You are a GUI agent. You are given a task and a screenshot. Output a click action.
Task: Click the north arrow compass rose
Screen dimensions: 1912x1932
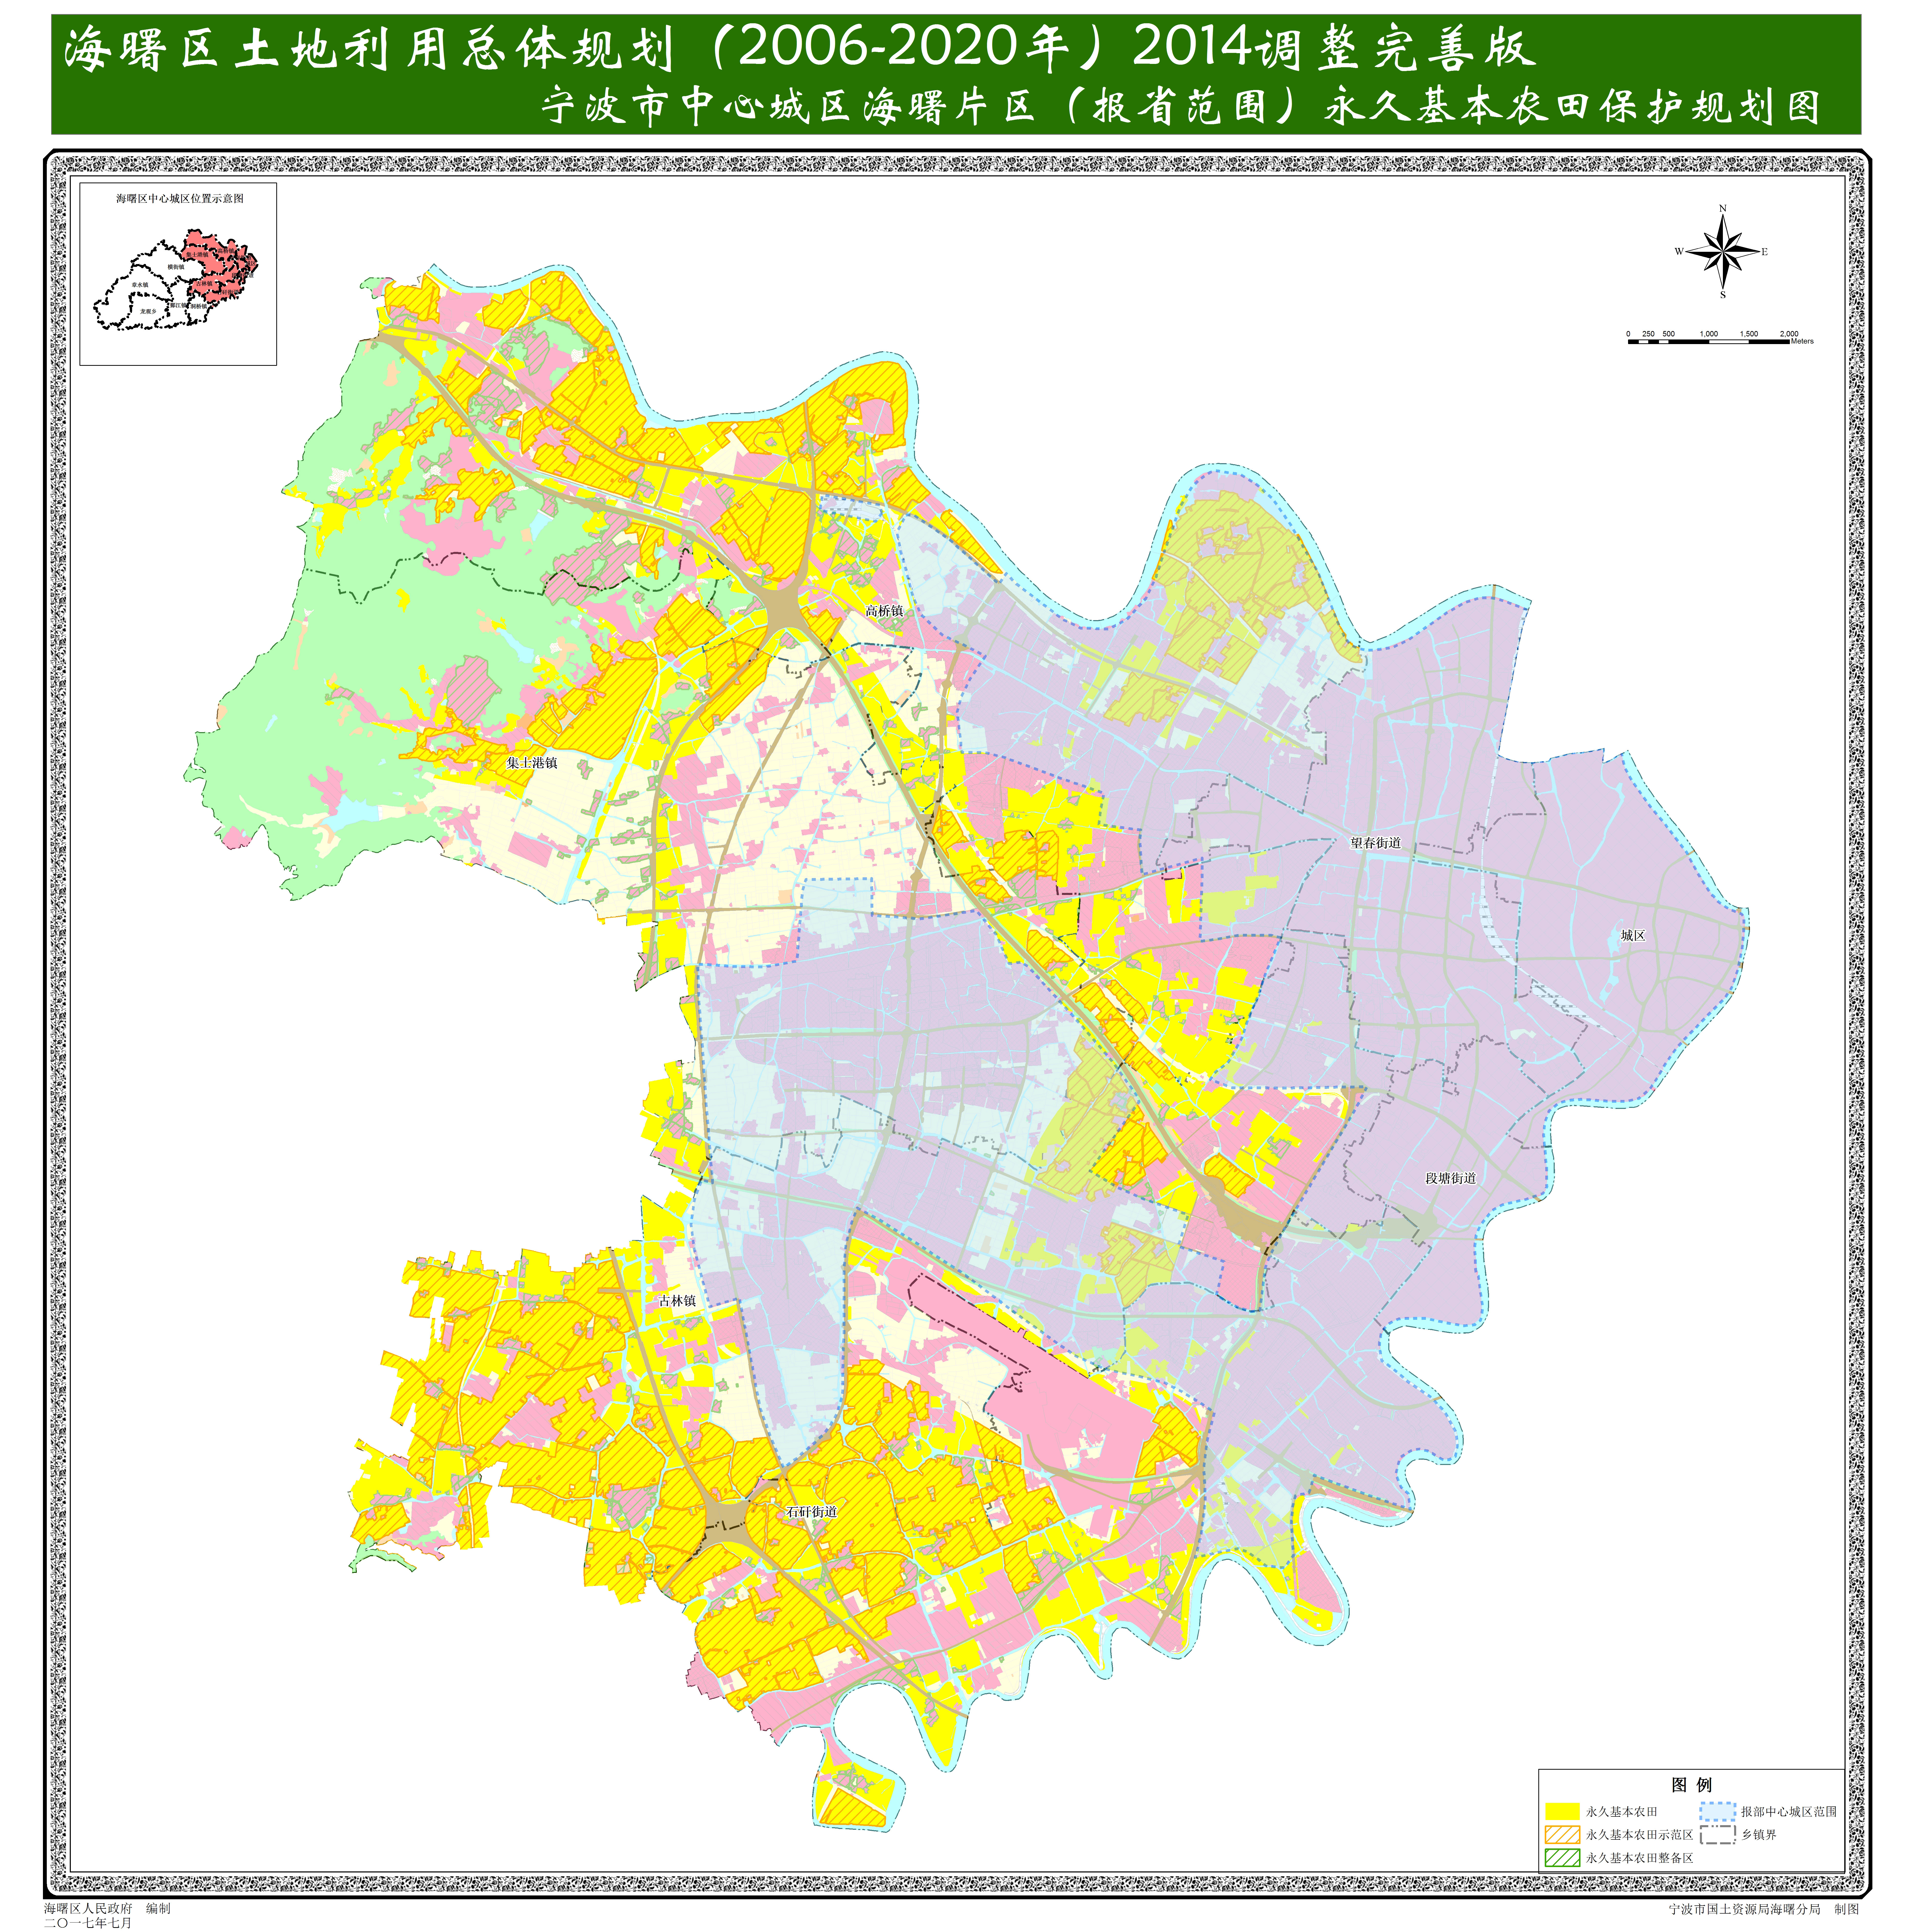[1722, 251]
